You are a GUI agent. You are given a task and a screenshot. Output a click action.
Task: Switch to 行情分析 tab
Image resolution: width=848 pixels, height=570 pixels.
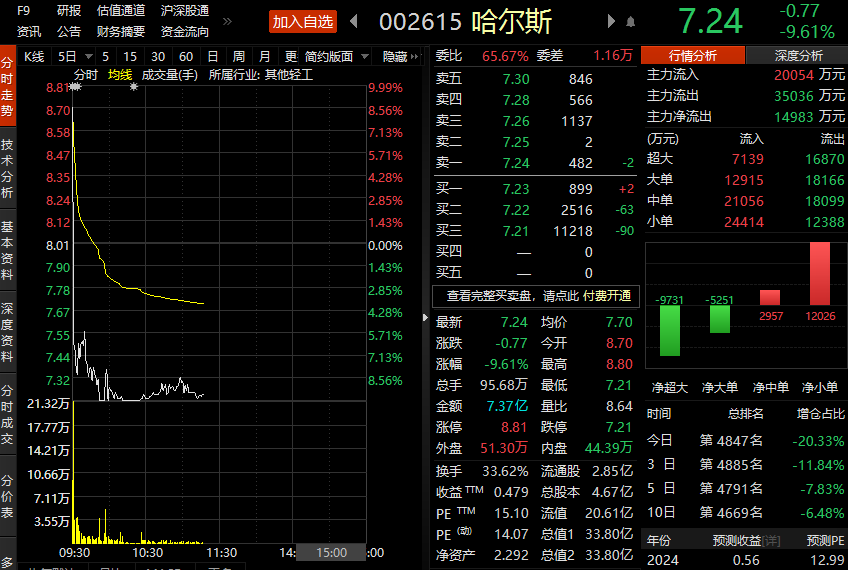692,55
